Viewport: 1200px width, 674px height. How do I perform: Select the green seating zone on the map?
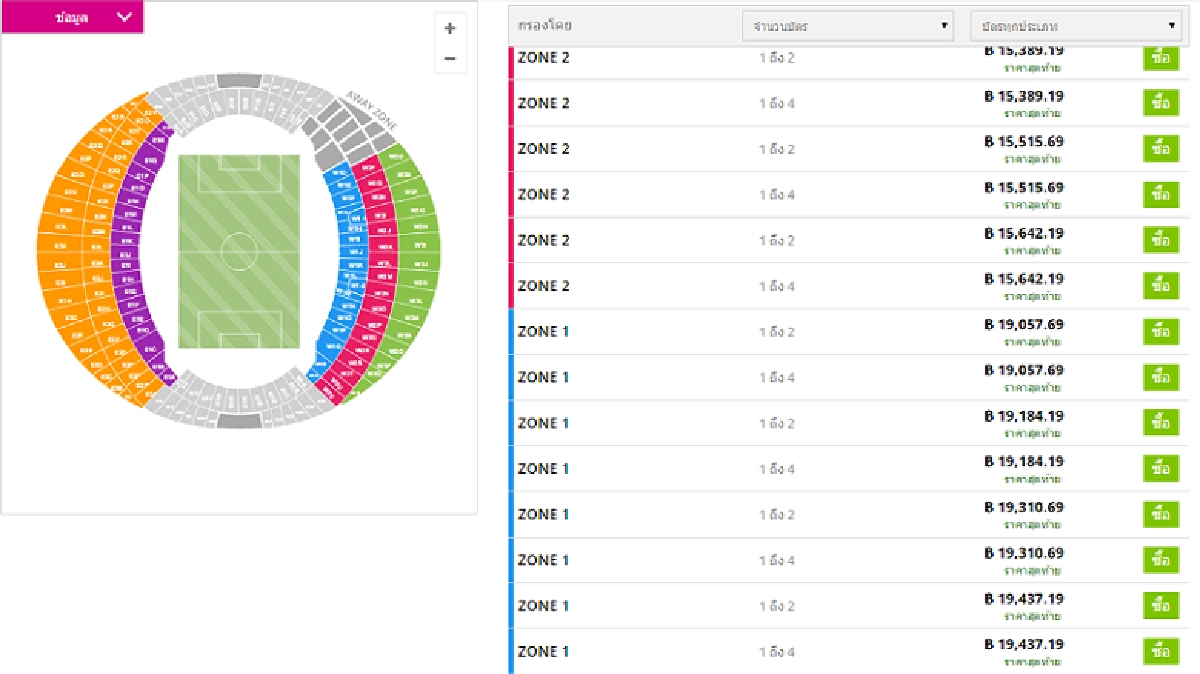418,250
